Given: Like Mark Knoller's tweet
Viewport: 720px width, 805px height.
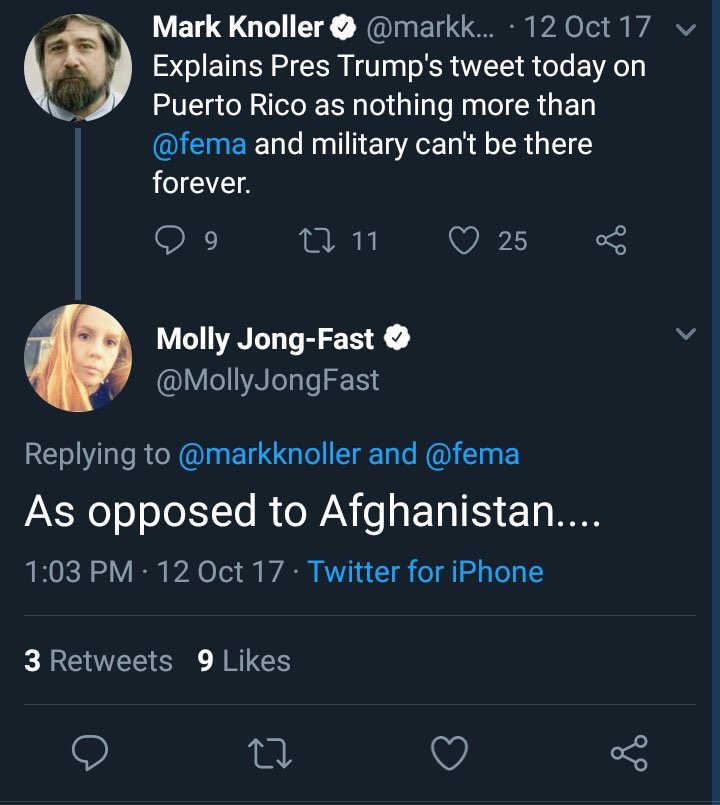Looking at the screenshot, I should coord(464,240).
